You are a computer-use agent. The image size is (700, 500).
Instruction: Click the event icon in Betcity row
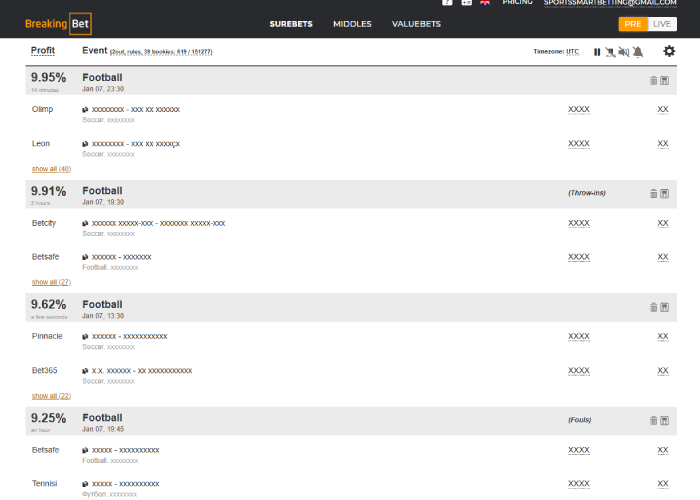(85, 223)
